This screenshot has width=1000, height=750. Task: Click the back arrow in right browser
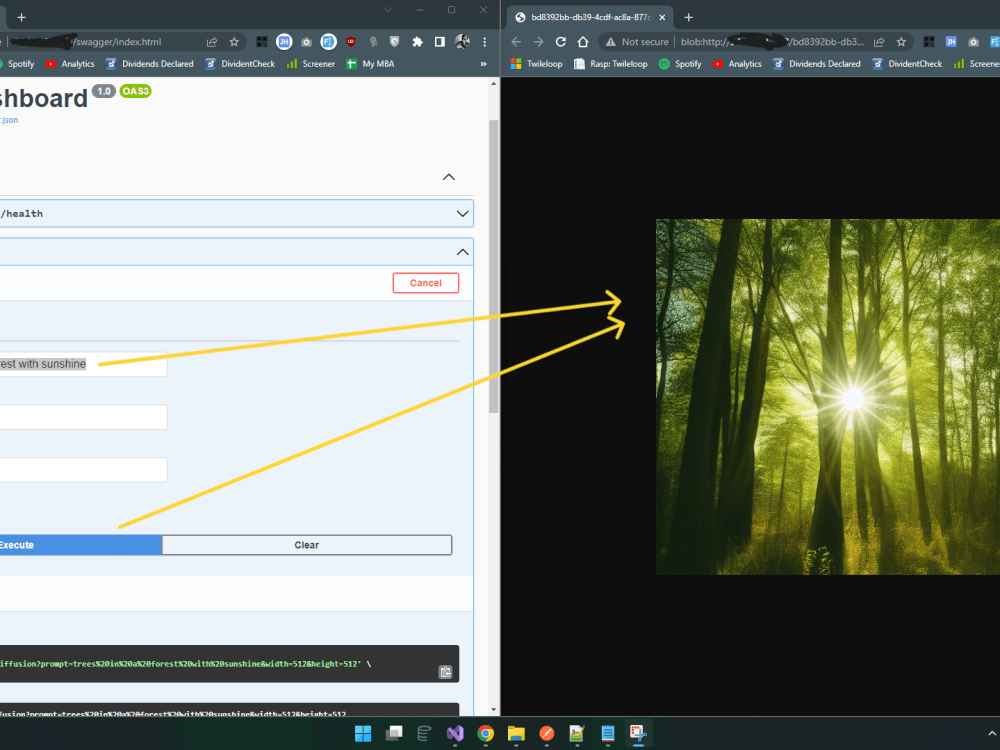[516, 42]
